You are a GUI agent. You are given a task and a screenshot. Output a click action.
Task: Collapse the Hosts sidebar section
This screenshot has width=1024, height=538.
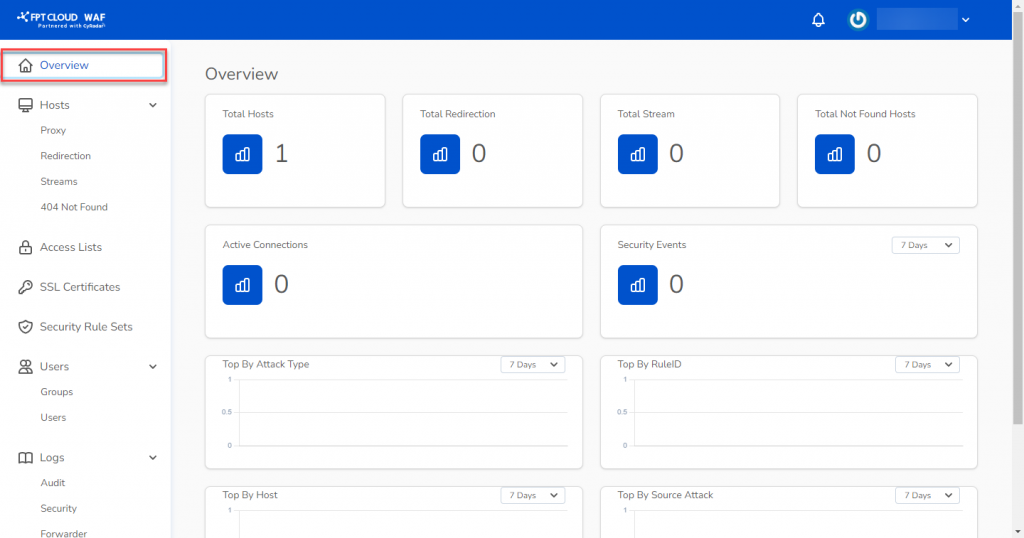point(153,105)
